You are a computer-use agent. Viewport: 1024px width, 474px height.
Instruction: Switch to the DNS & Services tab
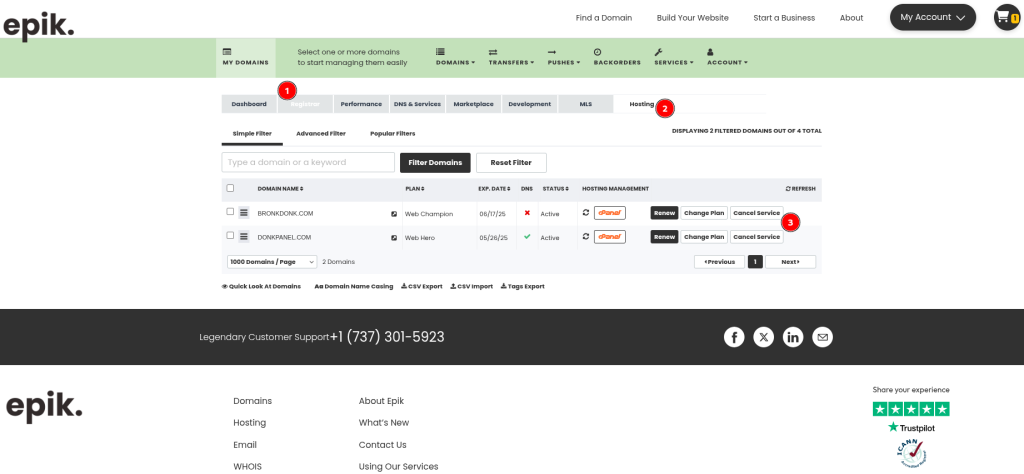(417, 104)
